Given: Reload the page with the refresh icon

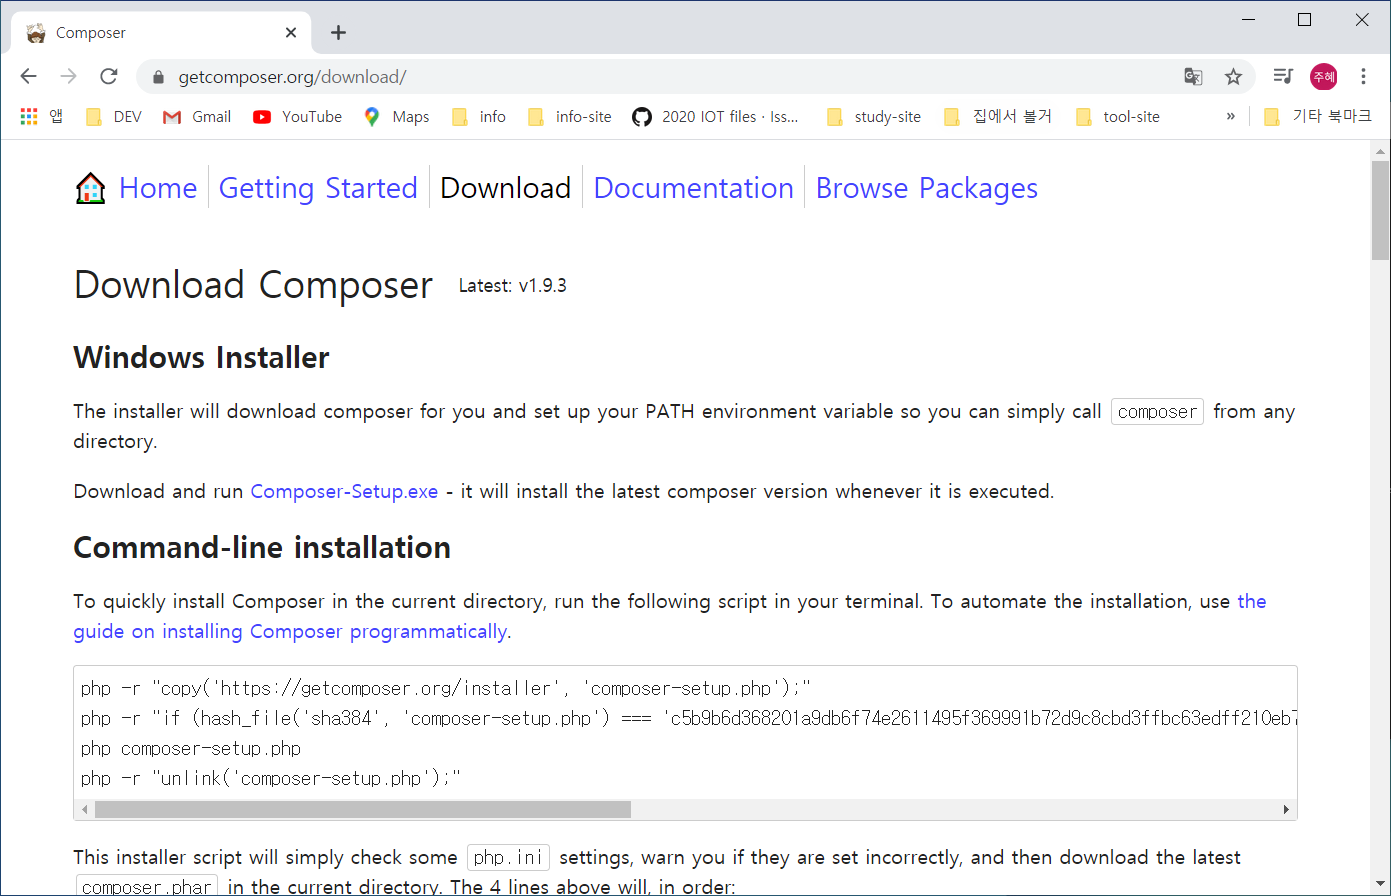Looking at the screenshot, I should (109, 76).
